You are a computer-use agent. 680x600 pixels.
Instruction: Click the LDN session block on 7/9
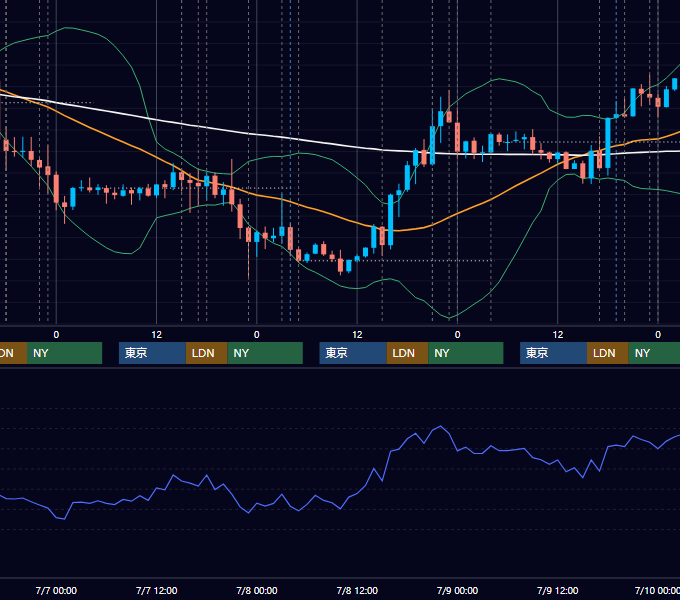tap(608, 353)
